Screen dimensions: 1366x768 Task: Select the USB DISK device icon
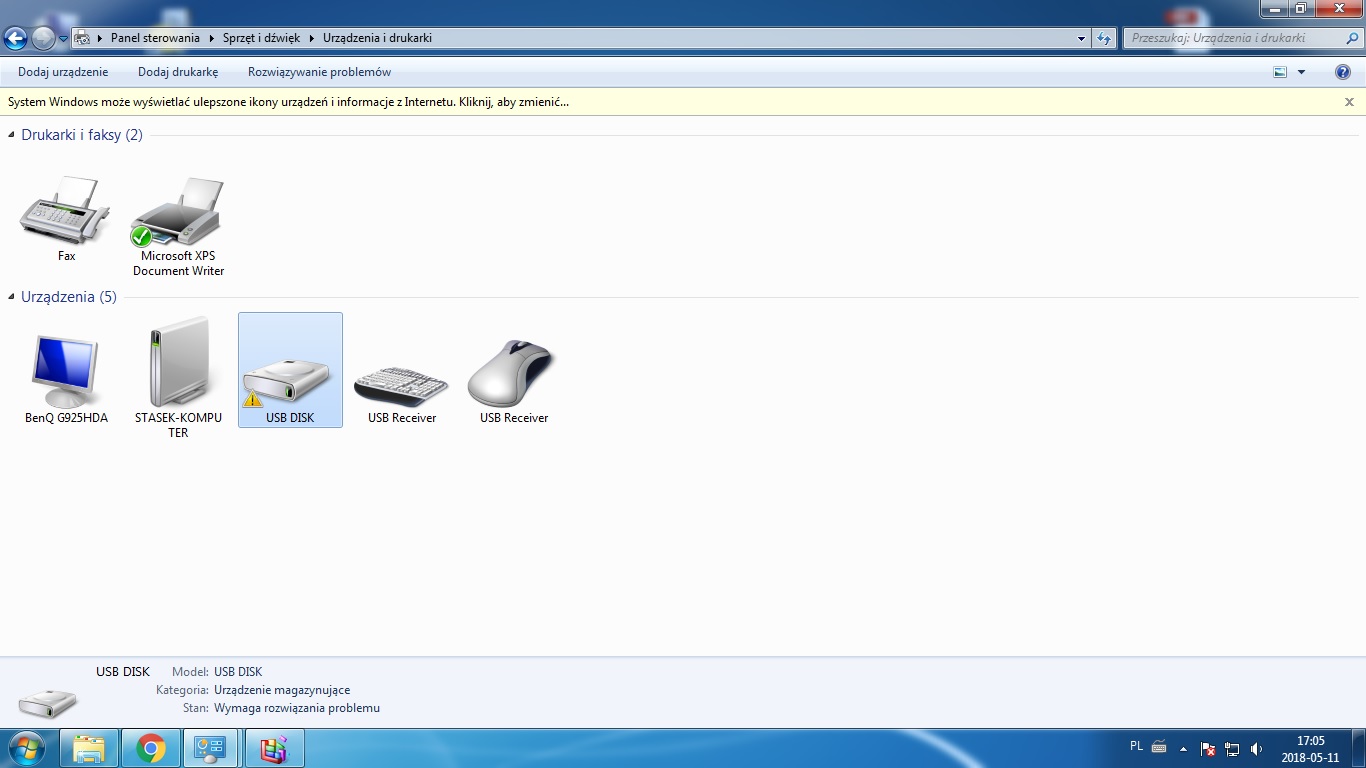click(x=289, y=372)
